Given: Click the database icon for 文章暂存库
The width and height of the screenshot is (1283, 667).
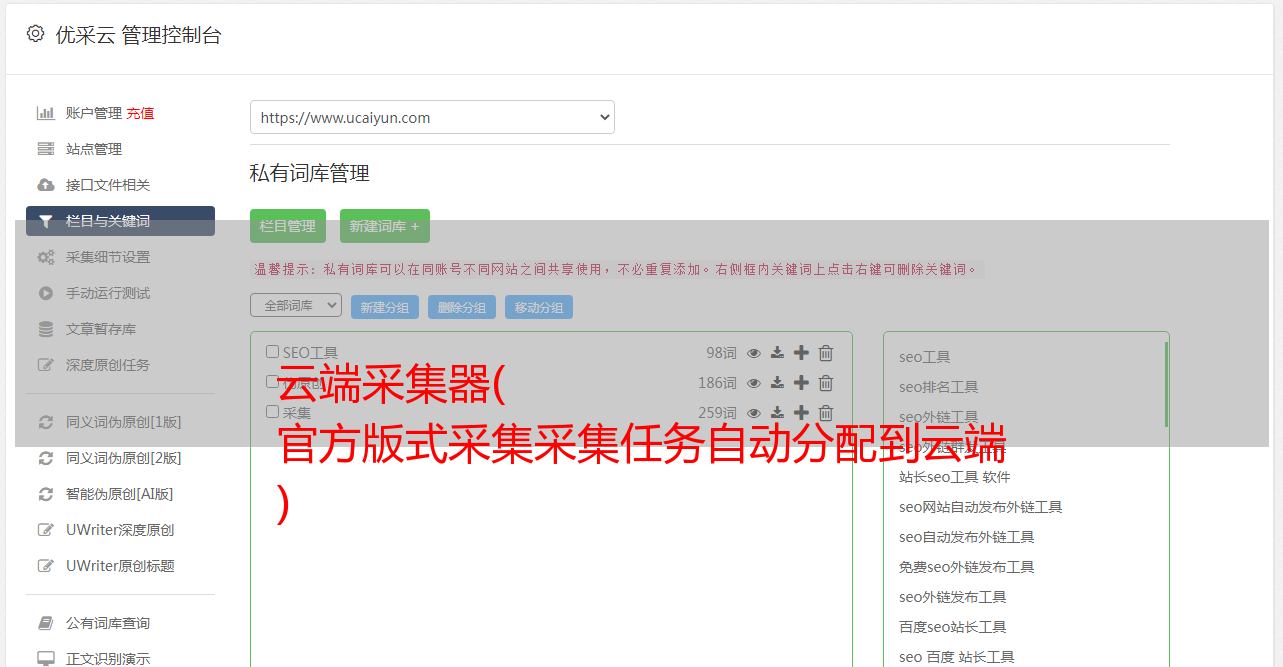Looking at the screenshot, I should coord(46,329).
